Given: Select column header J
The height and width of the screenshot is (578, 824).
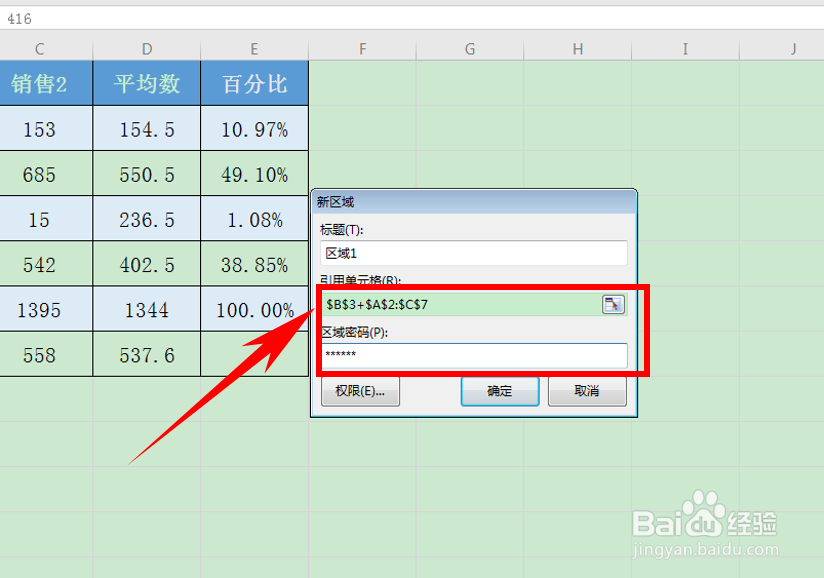Looking at the screenshot, I should coord(793,47).
